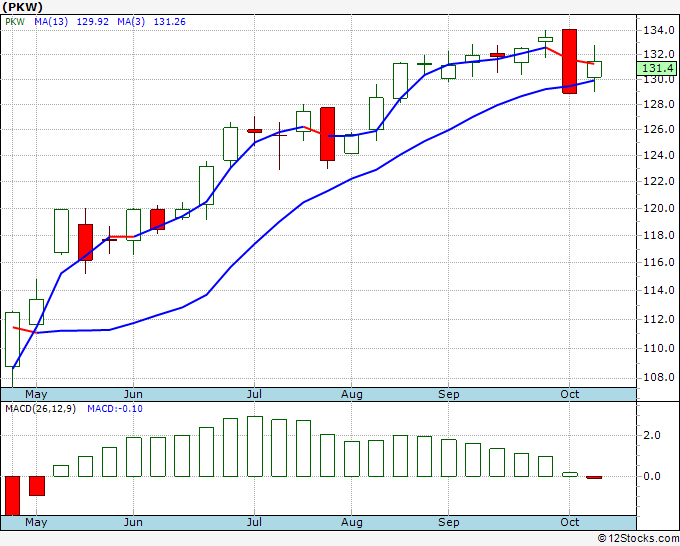The image size is (680, 546).
Task: Click the 110.0 price axis label
Action: pyautogui.click(x=658, y=348)
